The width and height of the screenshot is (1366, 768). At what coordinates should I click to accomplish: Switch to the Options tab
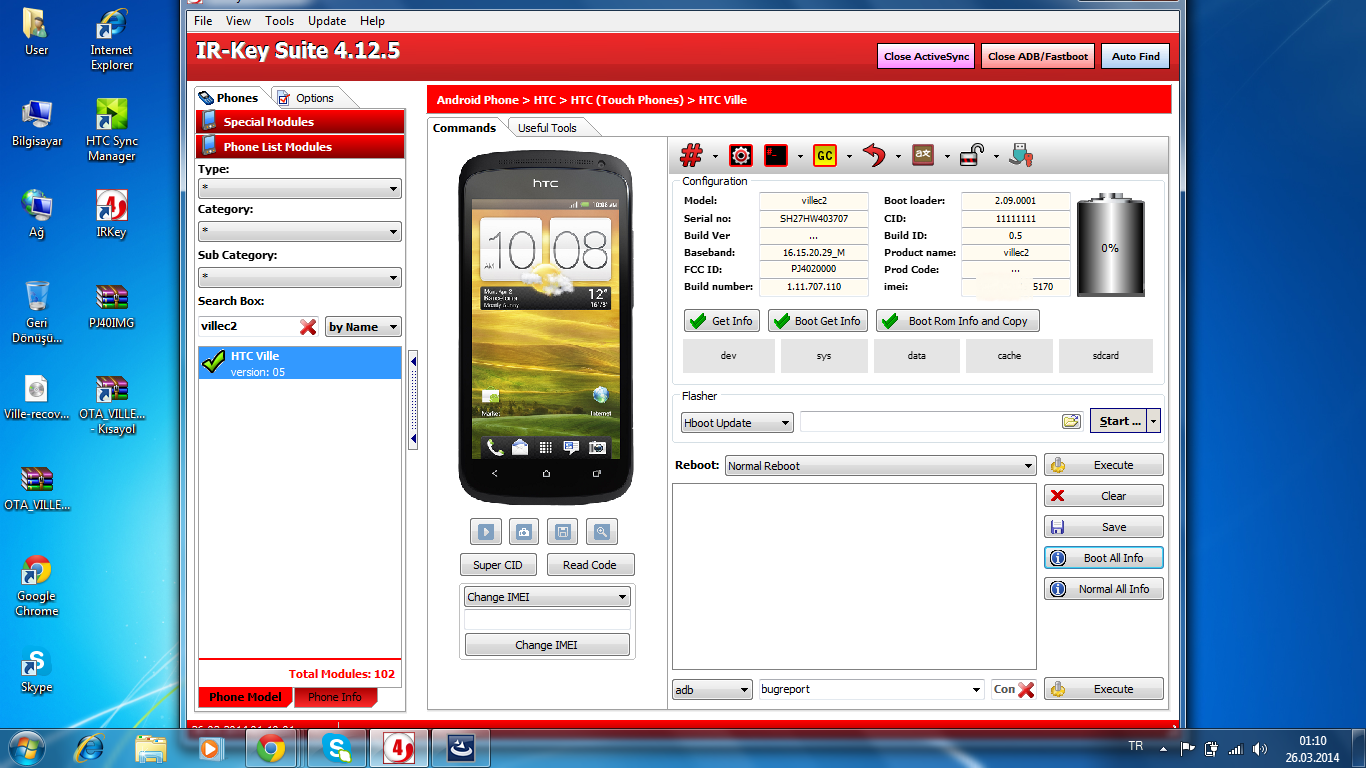coord(314,98)
